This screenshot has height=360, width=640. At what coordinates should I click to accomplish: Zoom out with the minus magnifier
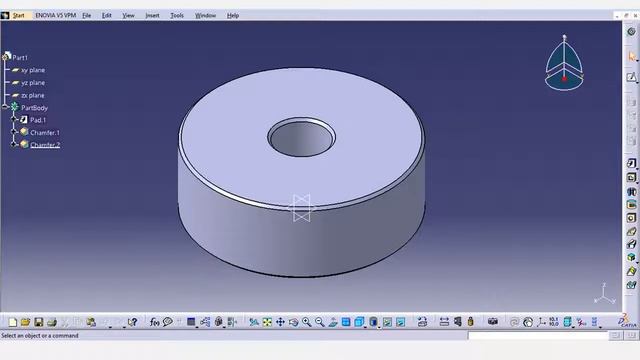[320, 322]
